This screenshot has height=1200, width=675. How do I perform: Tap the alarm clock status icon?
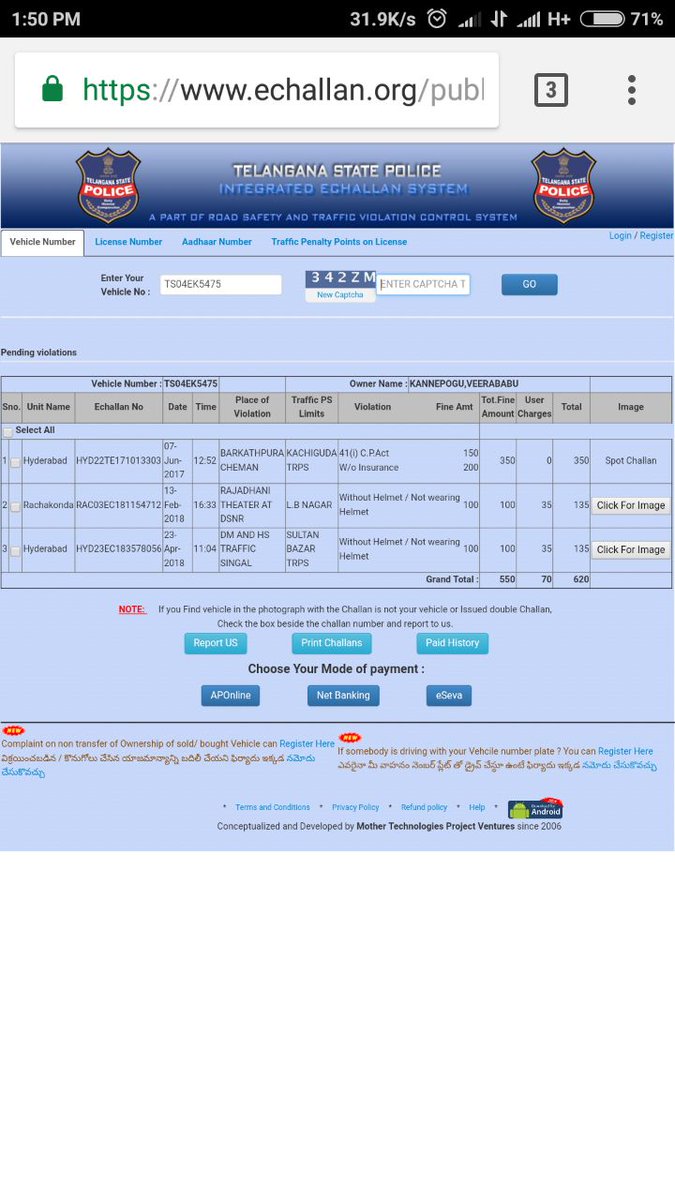click(437, 19)
